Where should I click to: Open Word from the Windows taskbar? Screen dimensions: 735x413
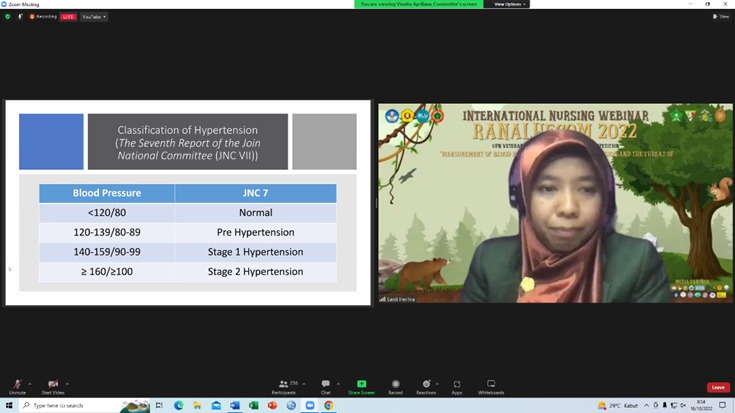coord(235,406)
